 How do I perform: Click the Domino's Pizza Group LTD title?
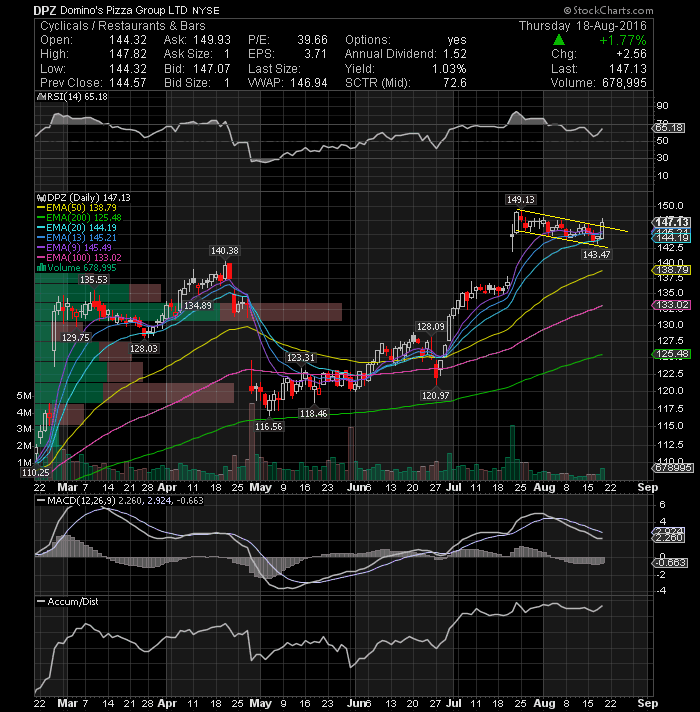[x=124, y=10]
